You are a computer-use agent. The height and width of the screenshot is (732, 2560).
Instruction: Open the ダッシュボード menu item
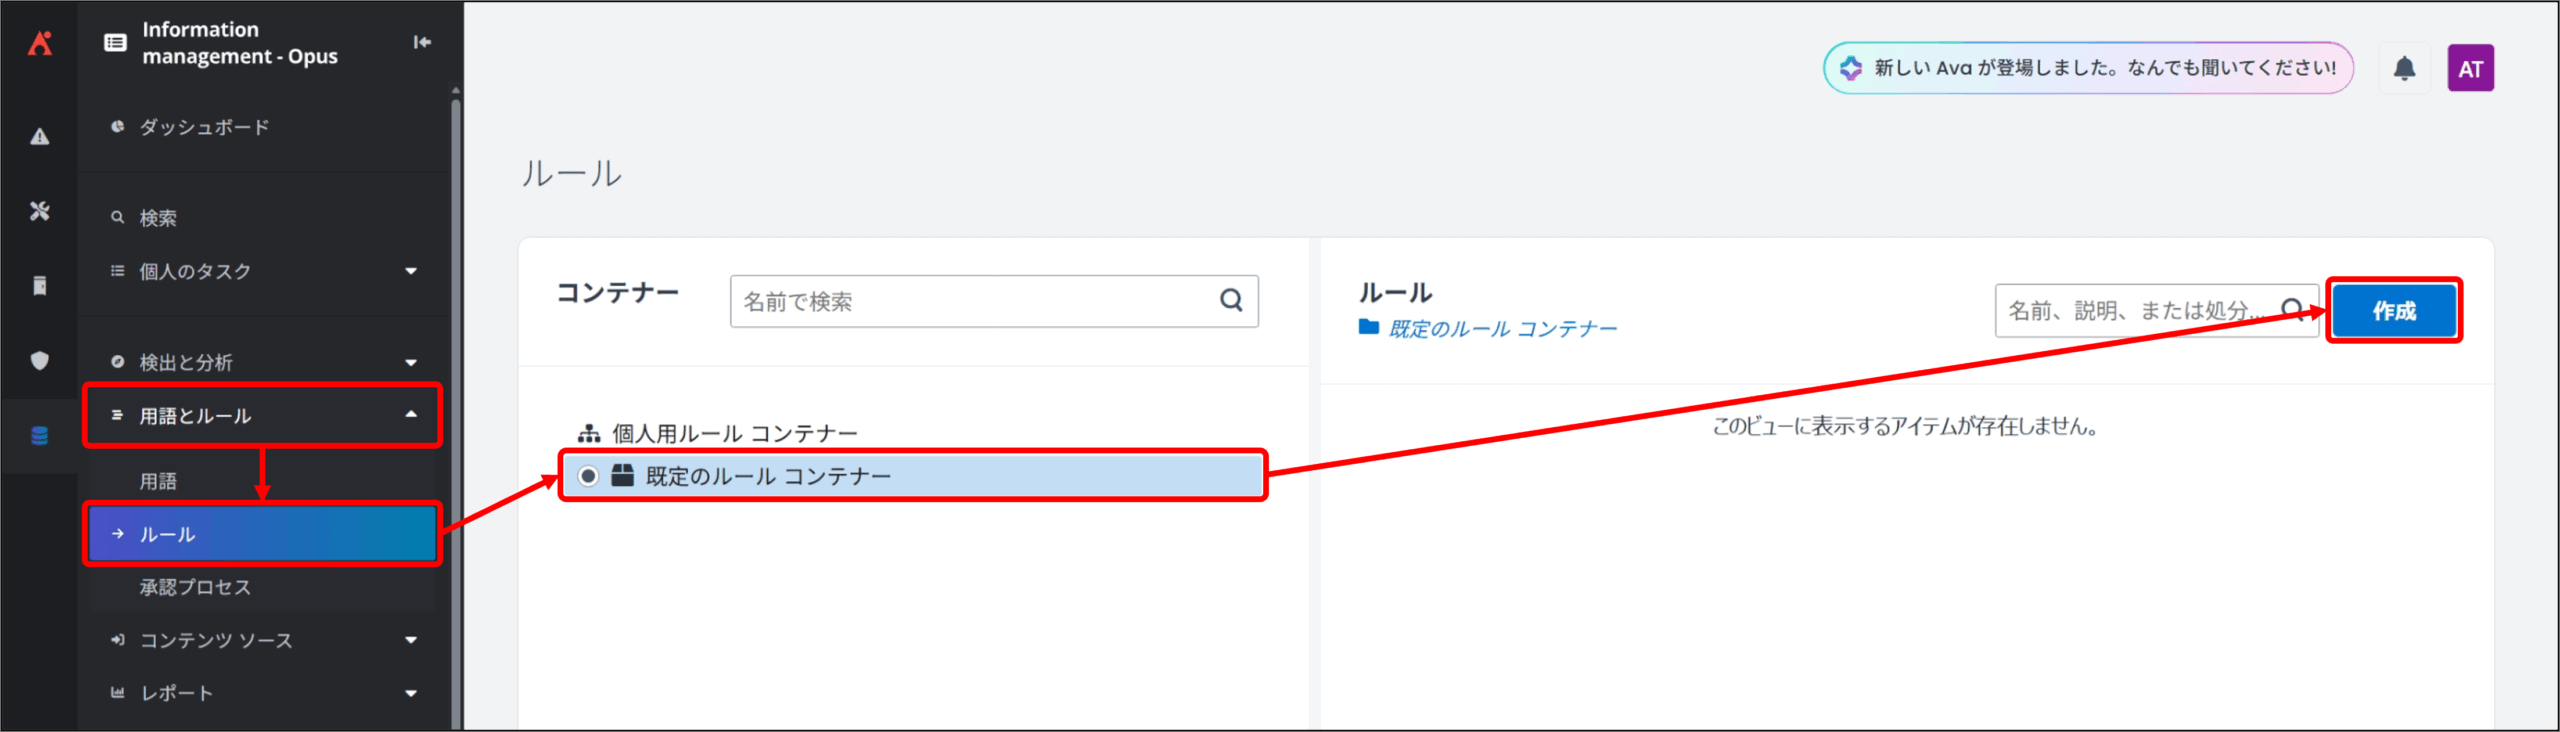click(204, 127)
